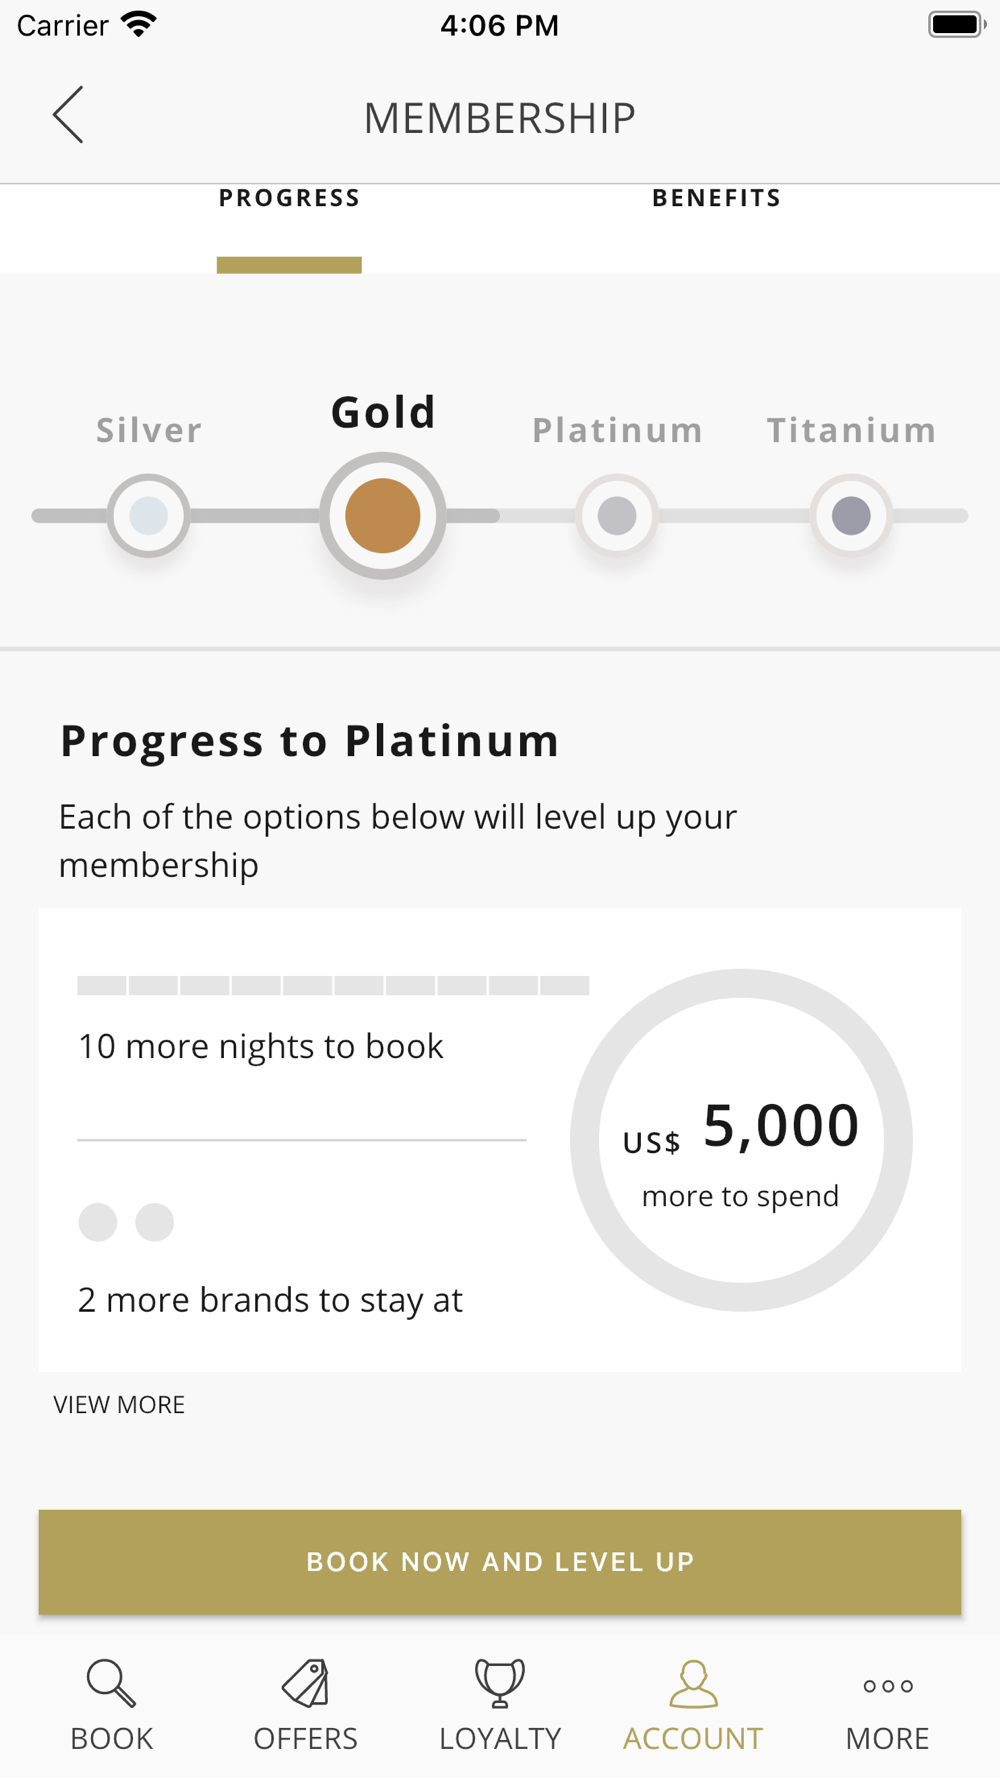Tap the Wi-Fi status icon
This screenshot has width=1000, height=1778.
pos(139,24)
